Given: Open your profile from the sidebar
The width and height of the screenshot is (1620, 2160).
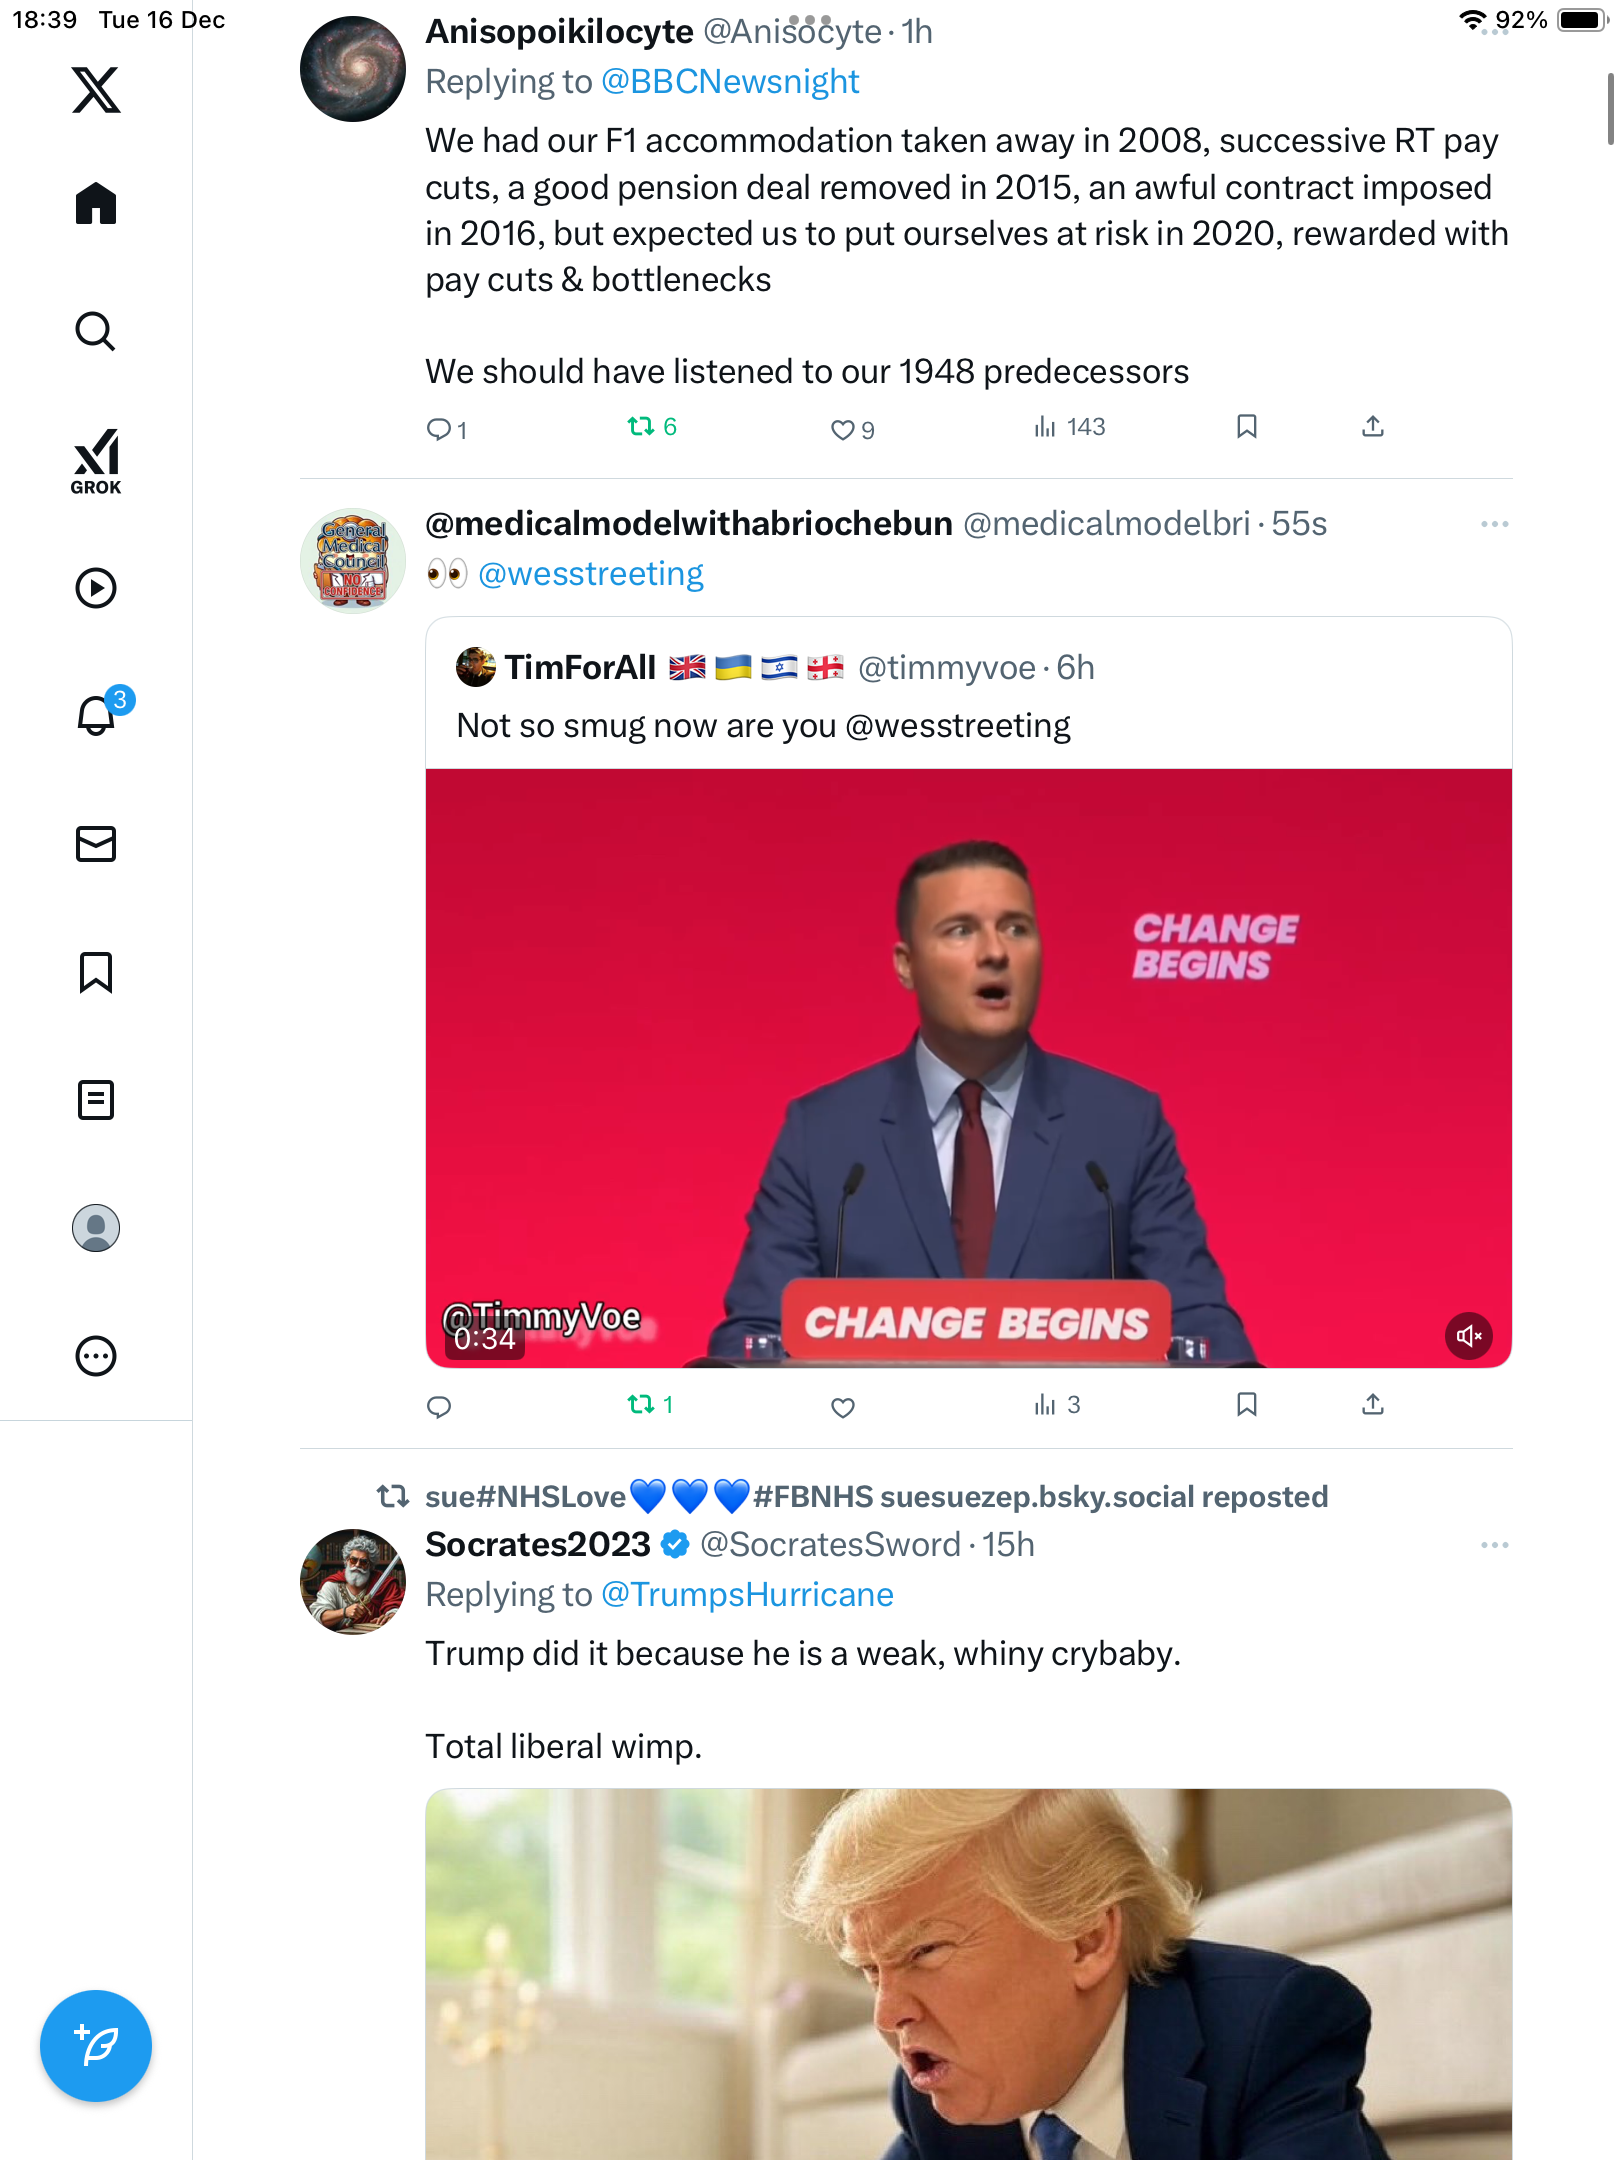Looking at the screenshot, I should (x=96, y=1228).
